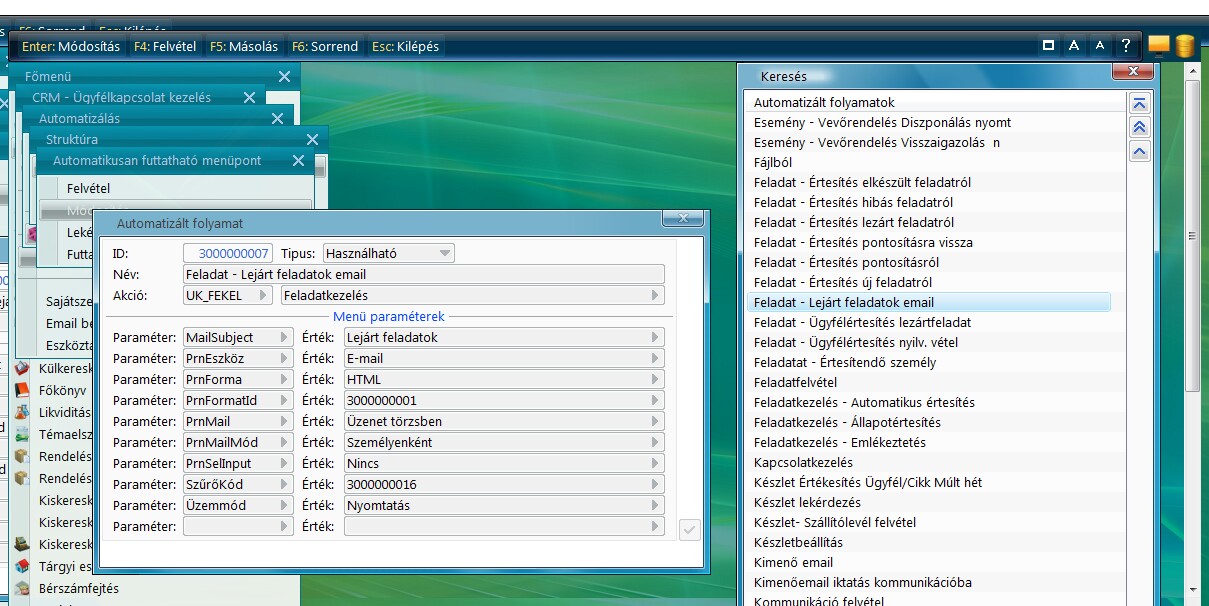Select Bérszámfejtés in the main menu

click(78, 588)
